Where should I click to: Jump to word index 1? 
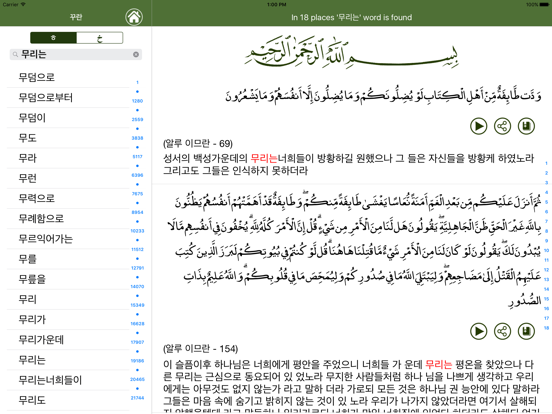click(137, 82)
